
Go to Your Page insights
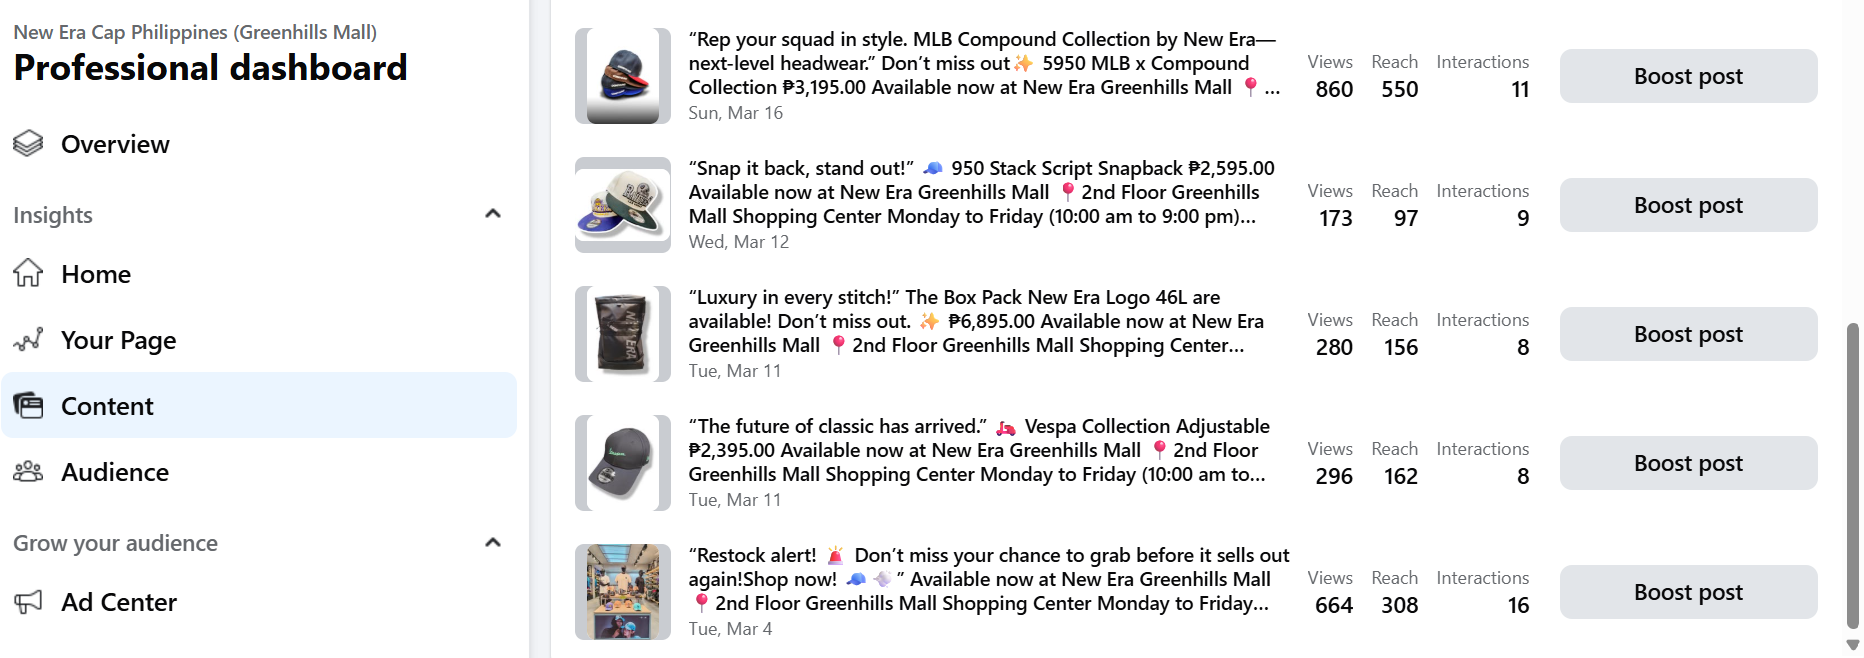(118, 340)
